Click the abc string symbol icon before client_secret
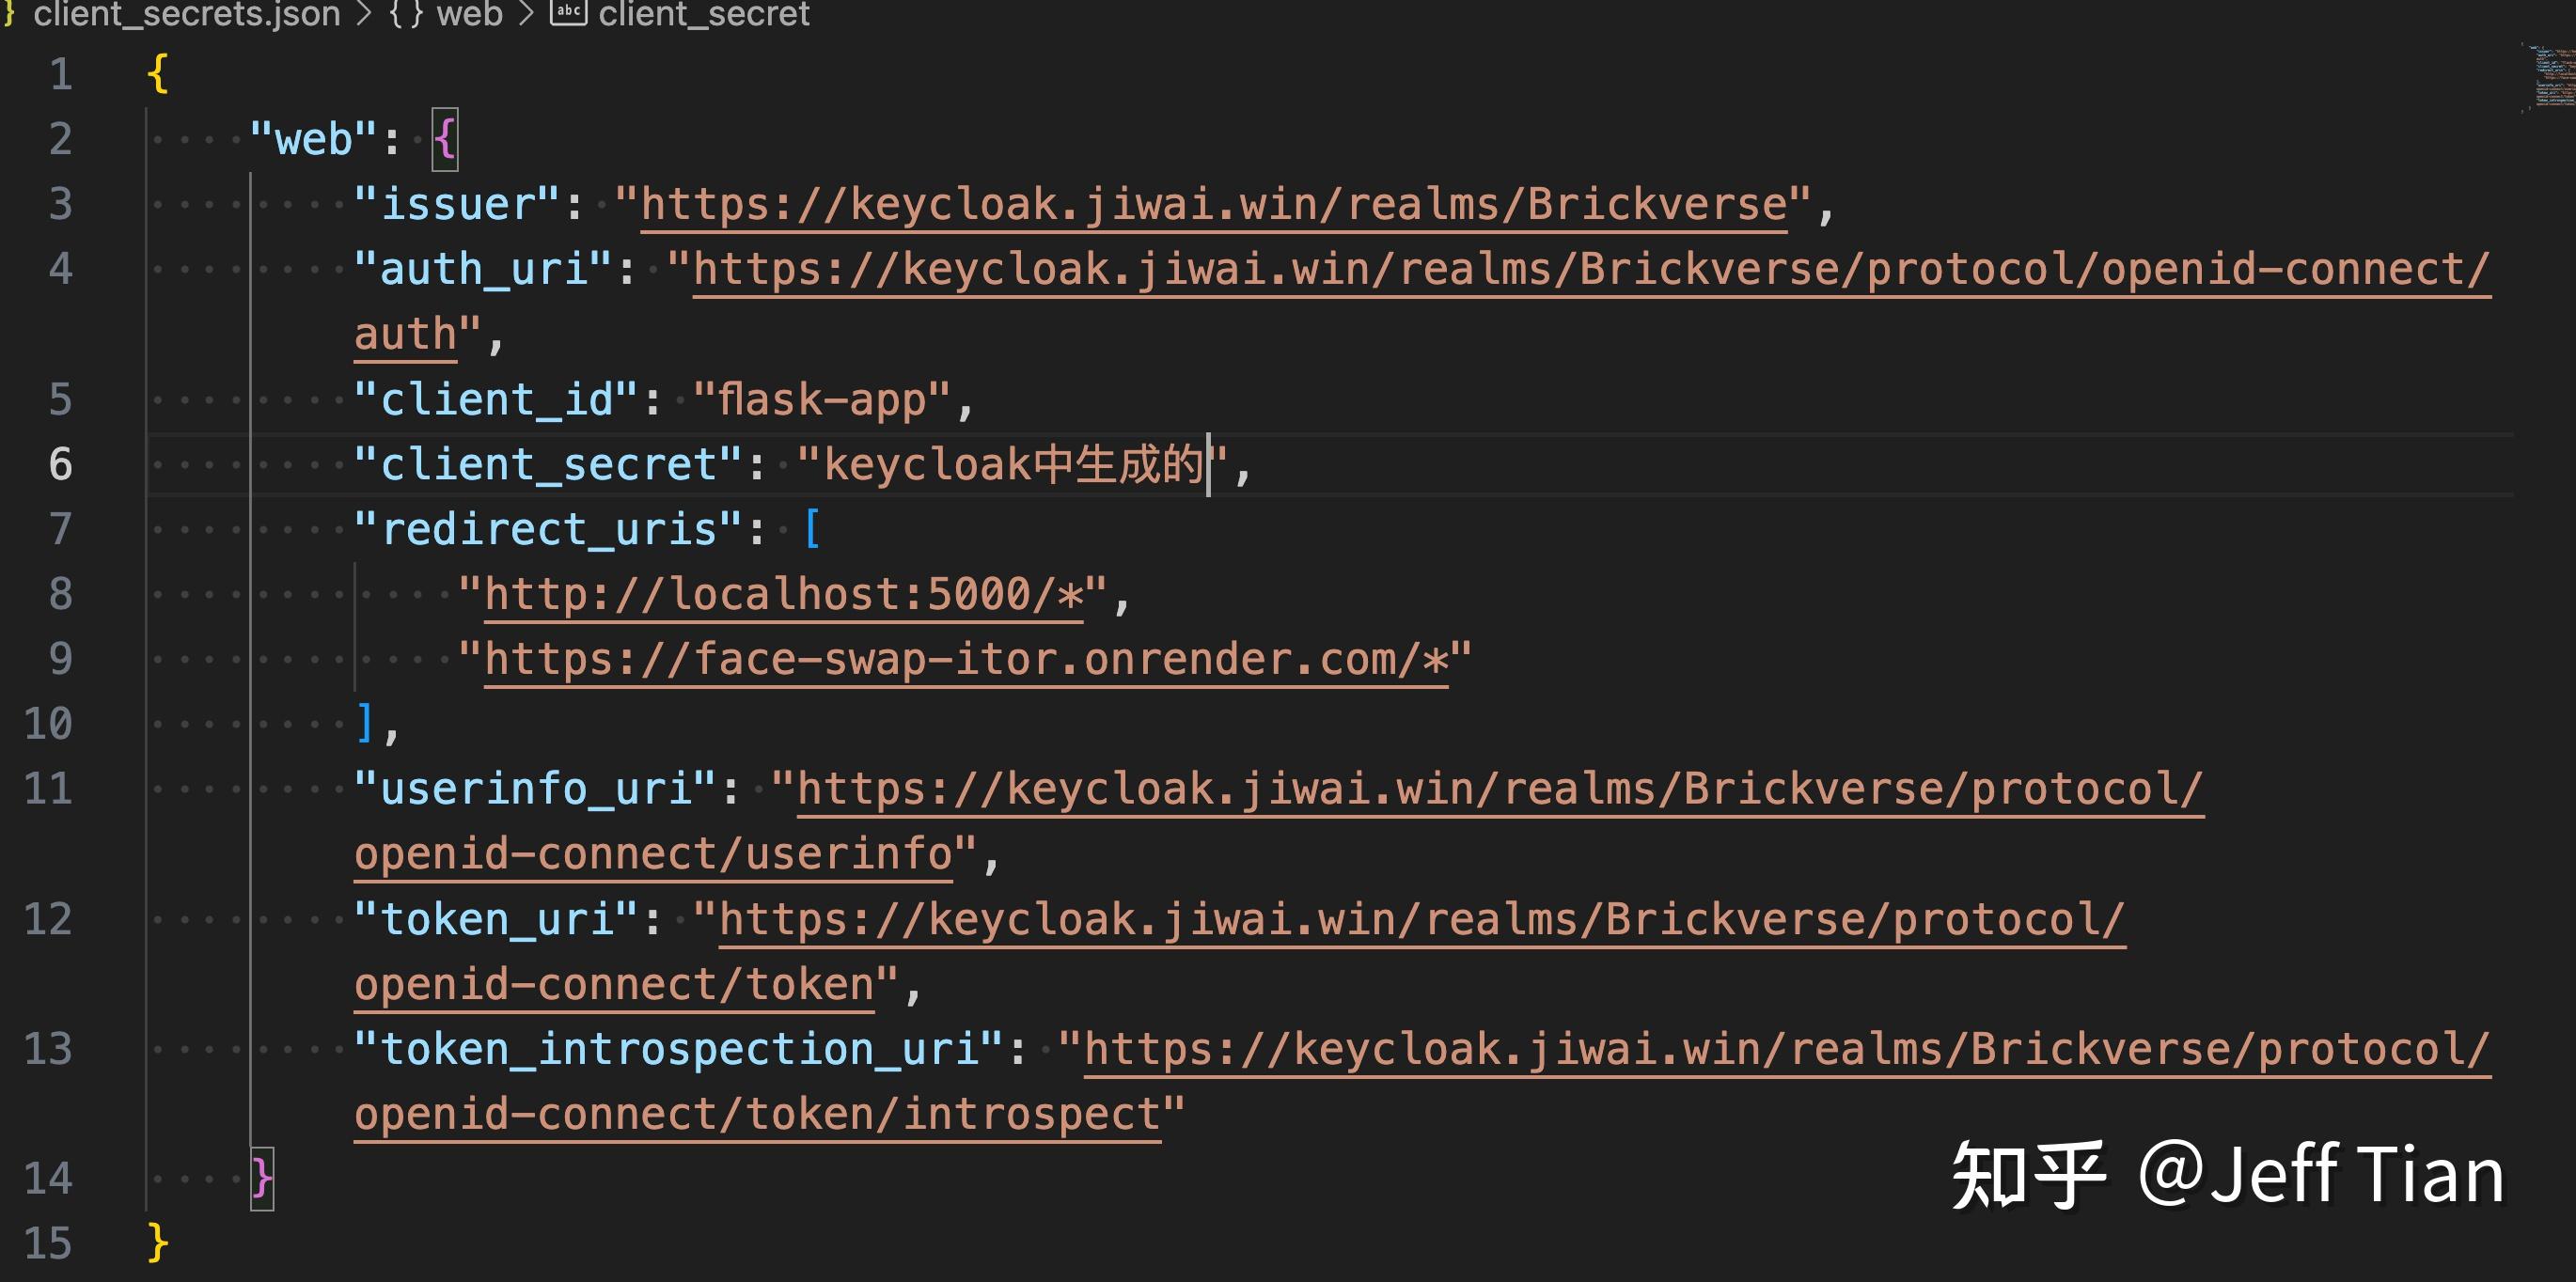The height and width of the screenshot is (1282, 2576). coord(566,14)
